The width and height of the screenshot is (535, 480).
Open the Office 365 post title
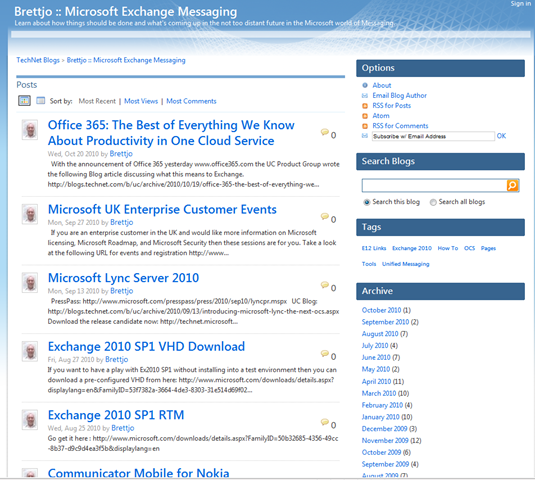point(171,133)
